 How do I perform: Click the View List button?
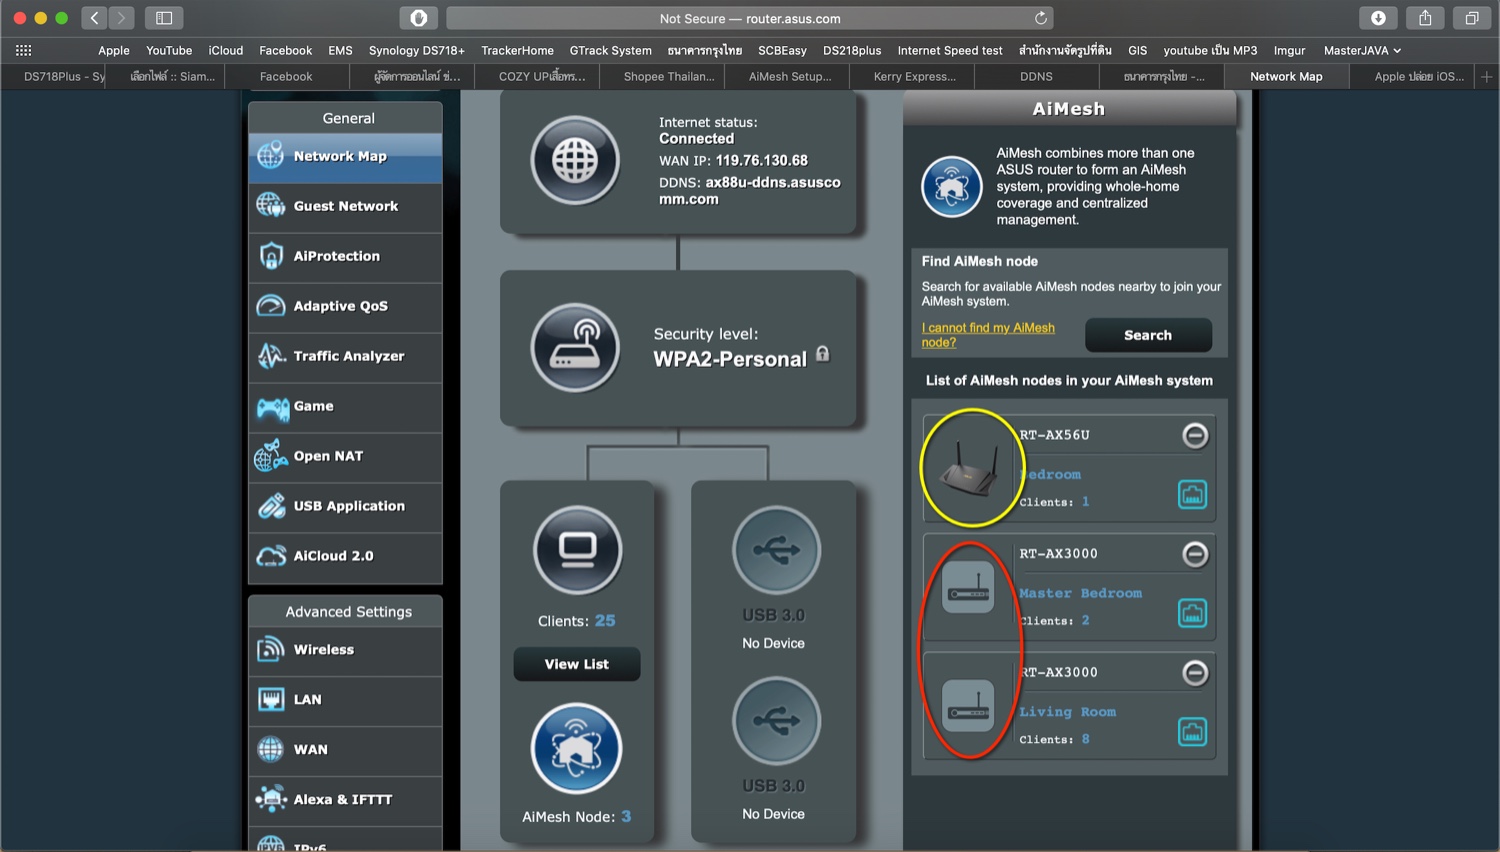[x=577, y=664]
